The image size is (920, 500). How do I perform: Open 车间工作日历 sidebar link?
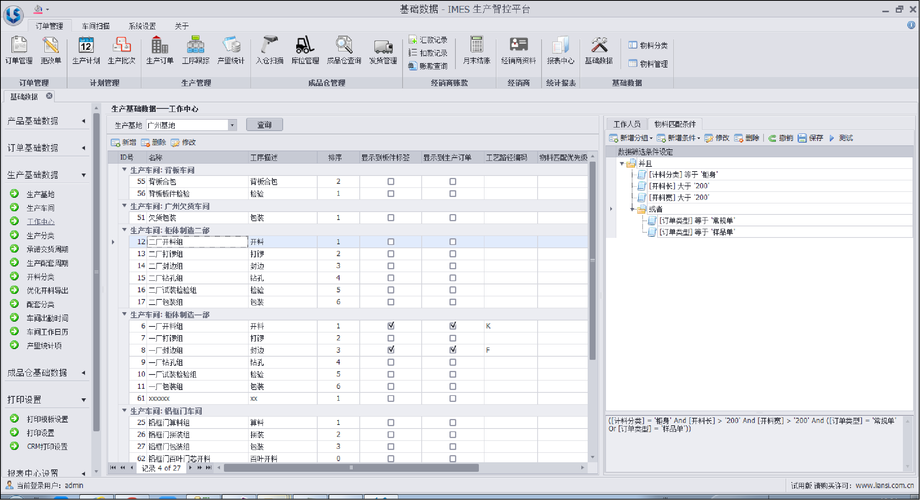tap(48, 332)
